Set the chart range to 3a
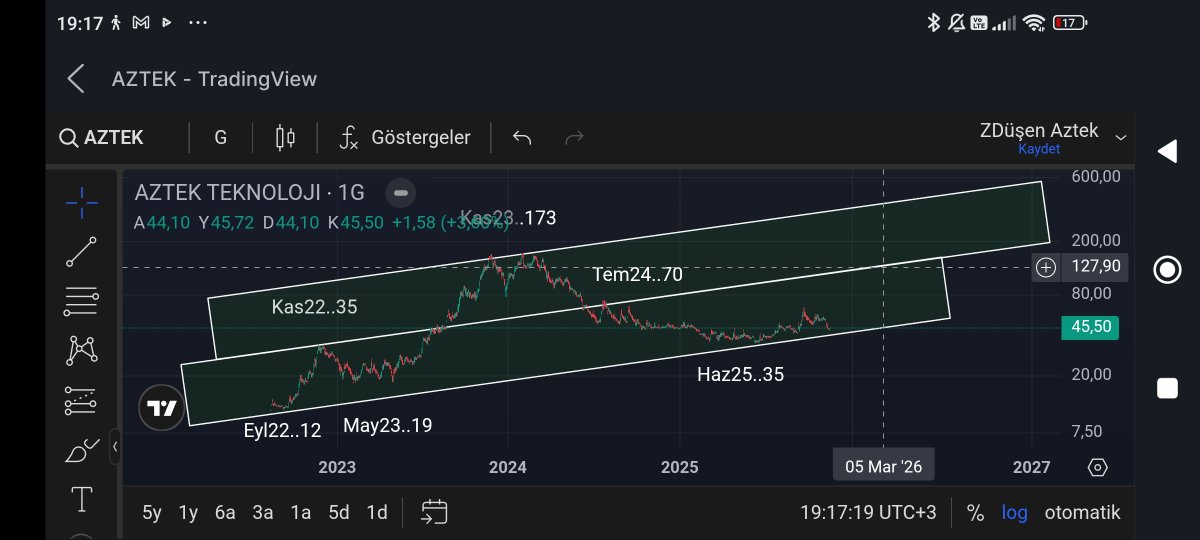 [x=263, y=513]
